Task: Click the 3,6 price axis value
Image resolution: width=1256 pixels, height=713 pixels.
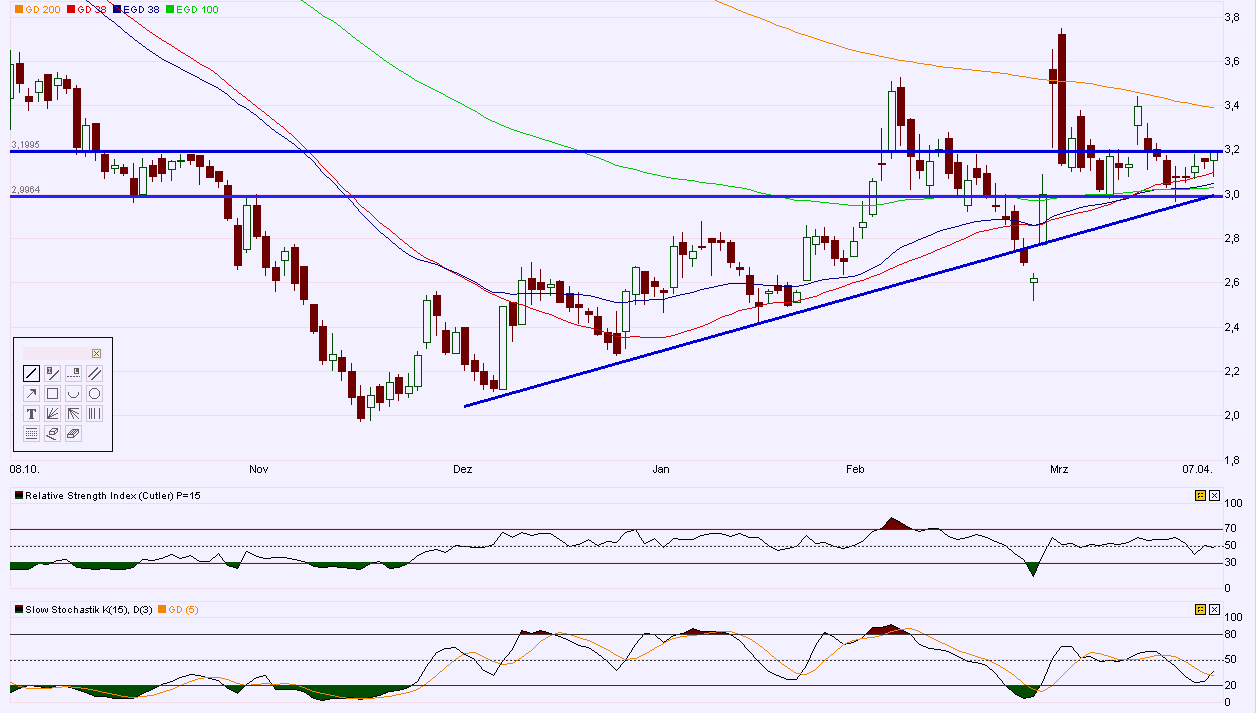Action: (x=1232, y=61)
